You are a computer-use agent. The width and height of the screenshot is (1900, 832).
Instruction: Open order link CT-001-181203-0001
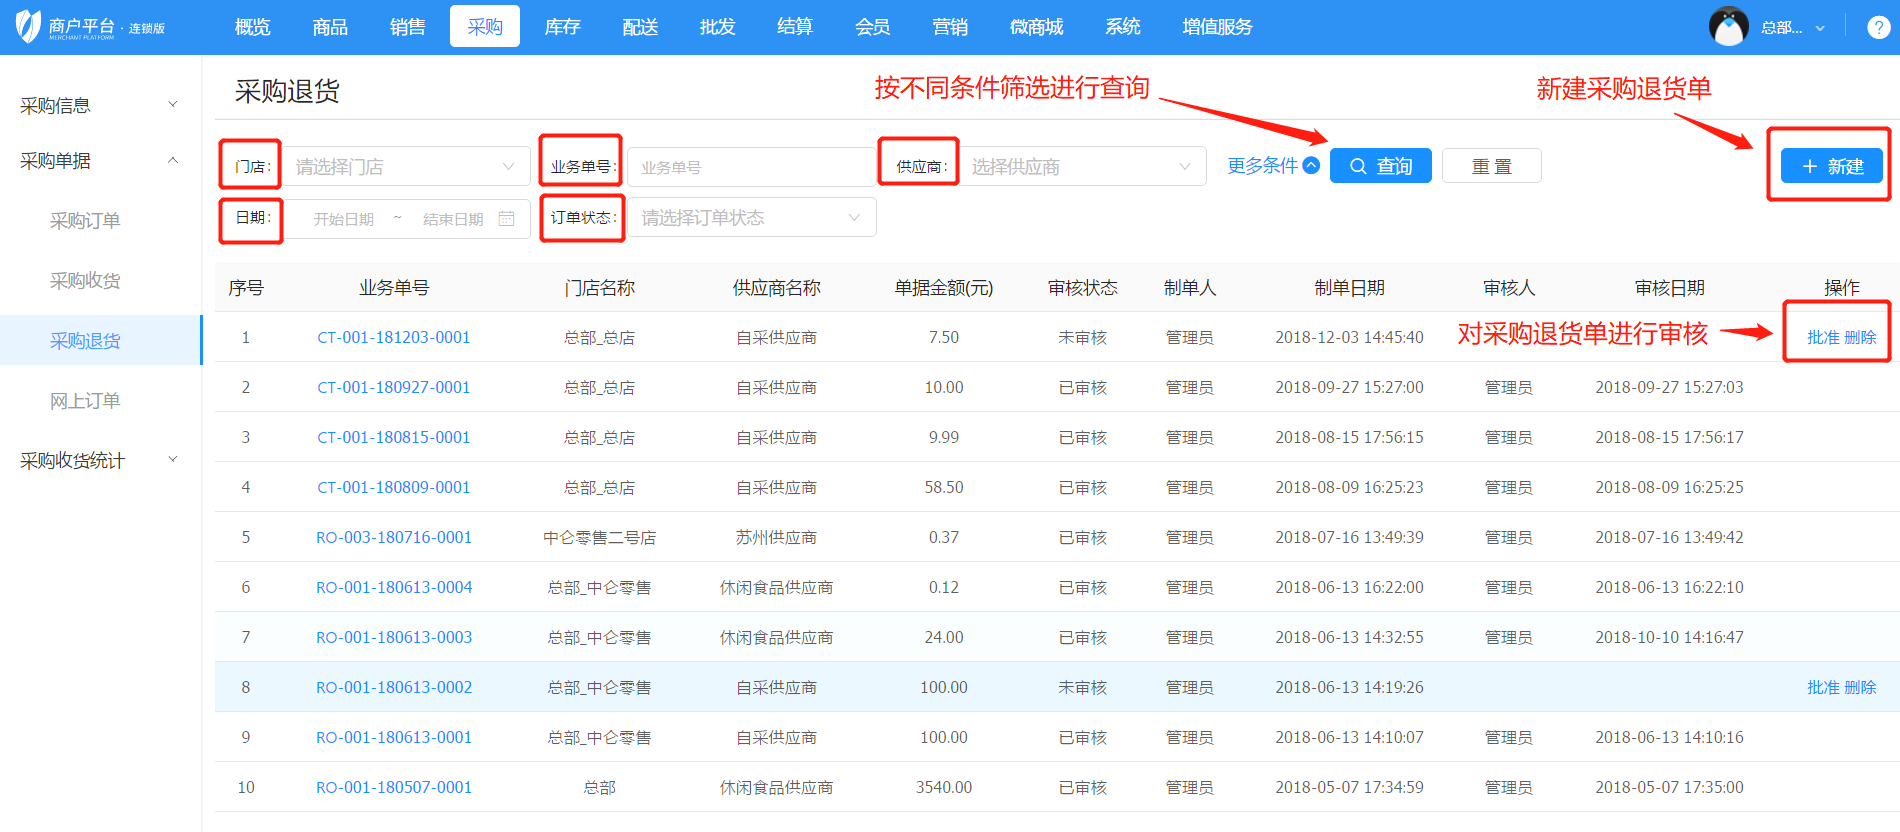tap(393, 337)
